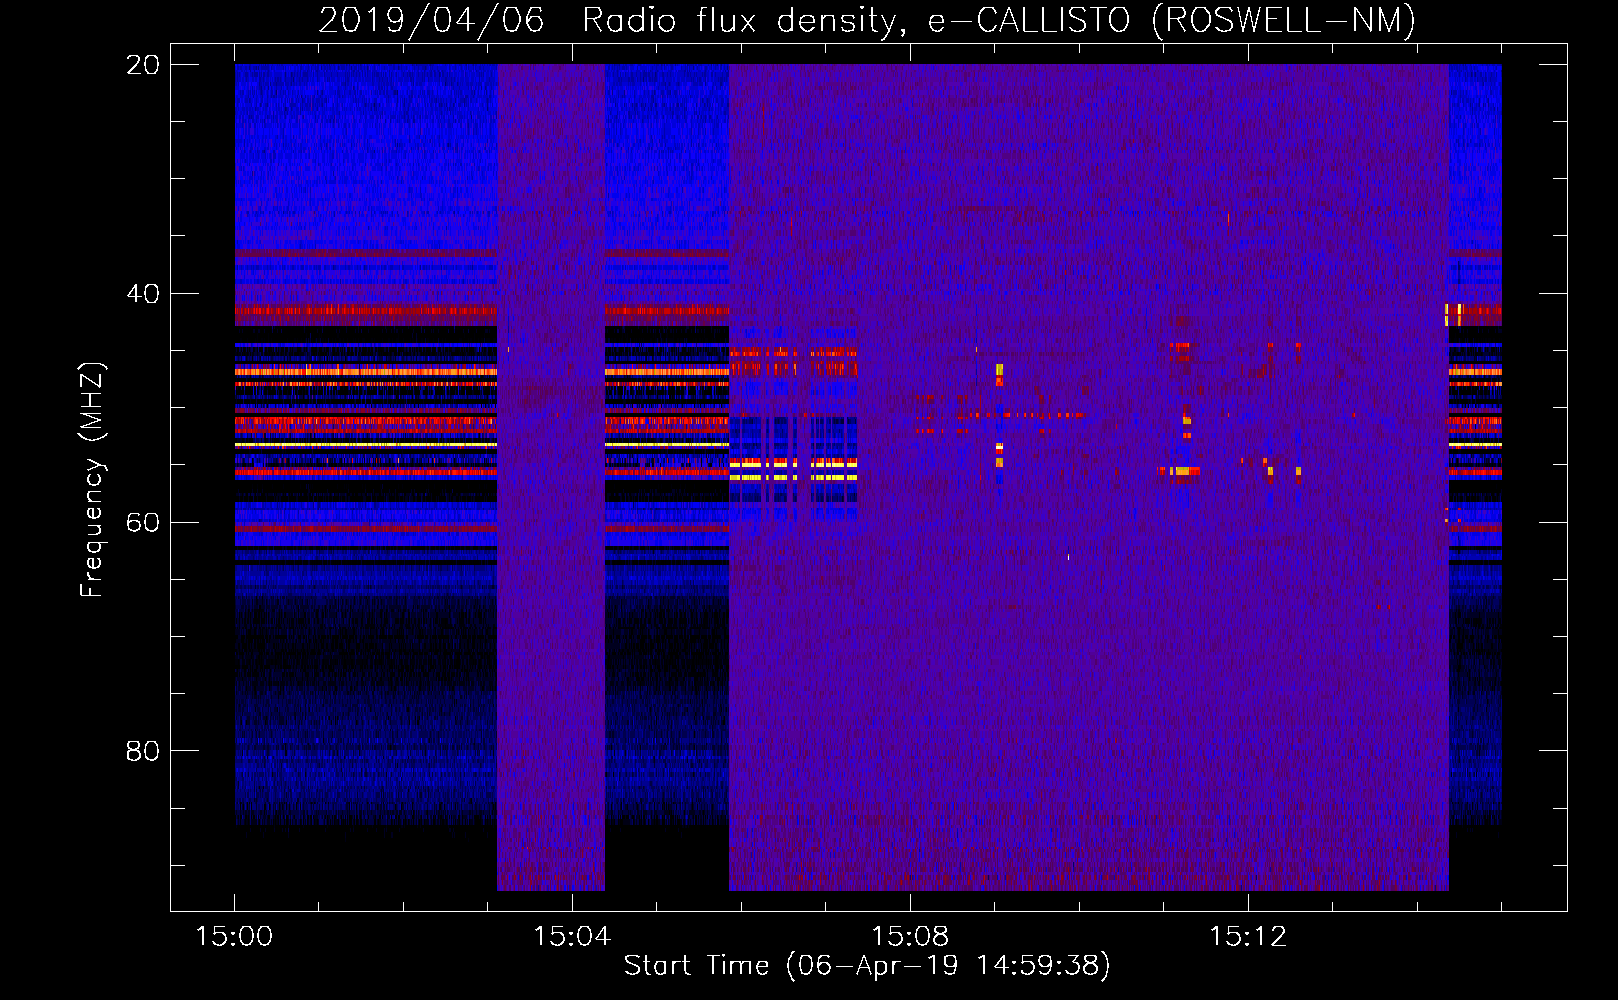1618x1000 pixels.
Task: Click the 15:12 time tick label
Action: tap(1248, 937)
